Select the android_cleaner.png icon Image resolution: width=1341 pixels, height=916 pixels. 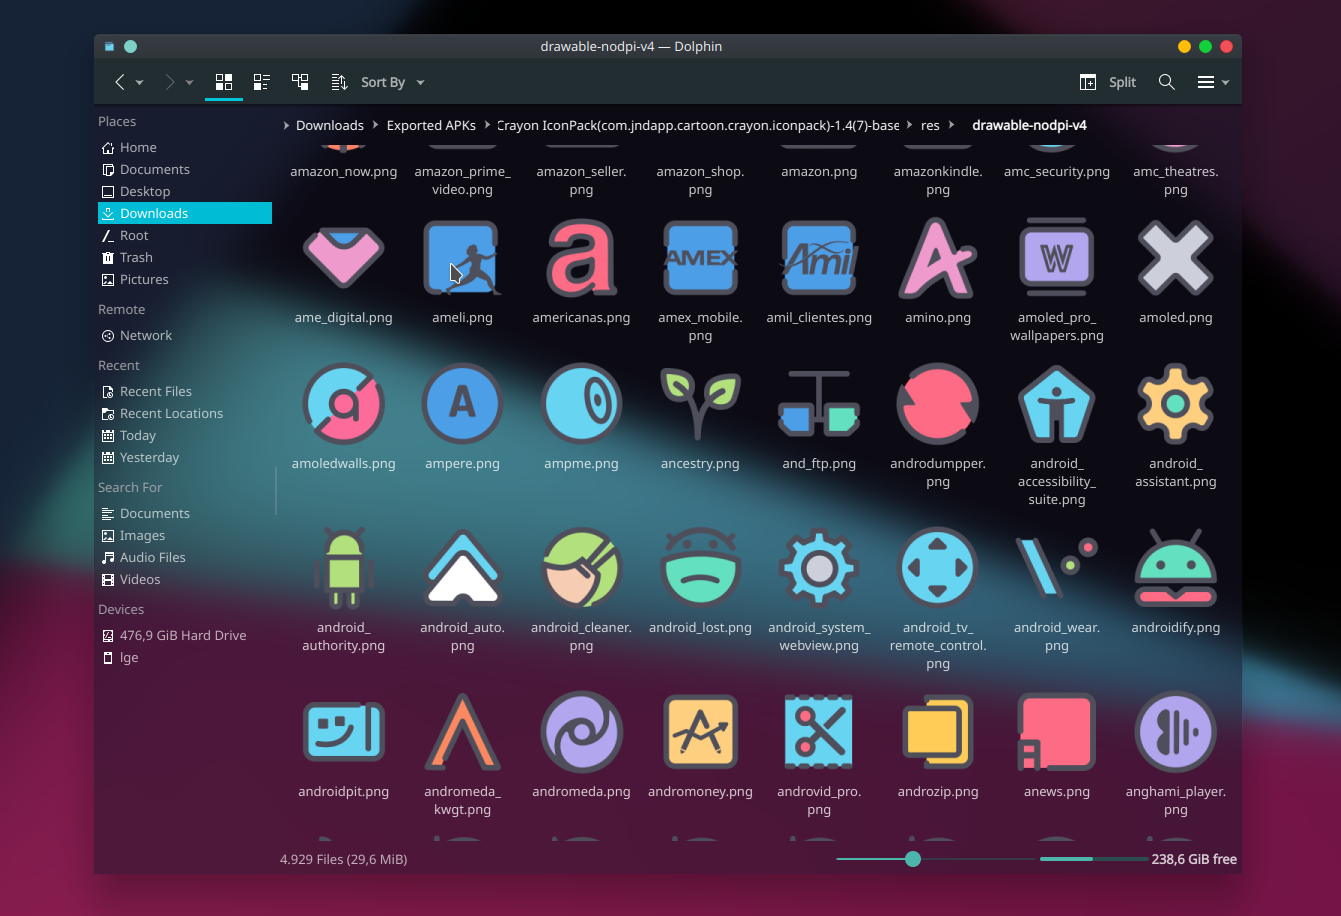[x=581, y=568]
